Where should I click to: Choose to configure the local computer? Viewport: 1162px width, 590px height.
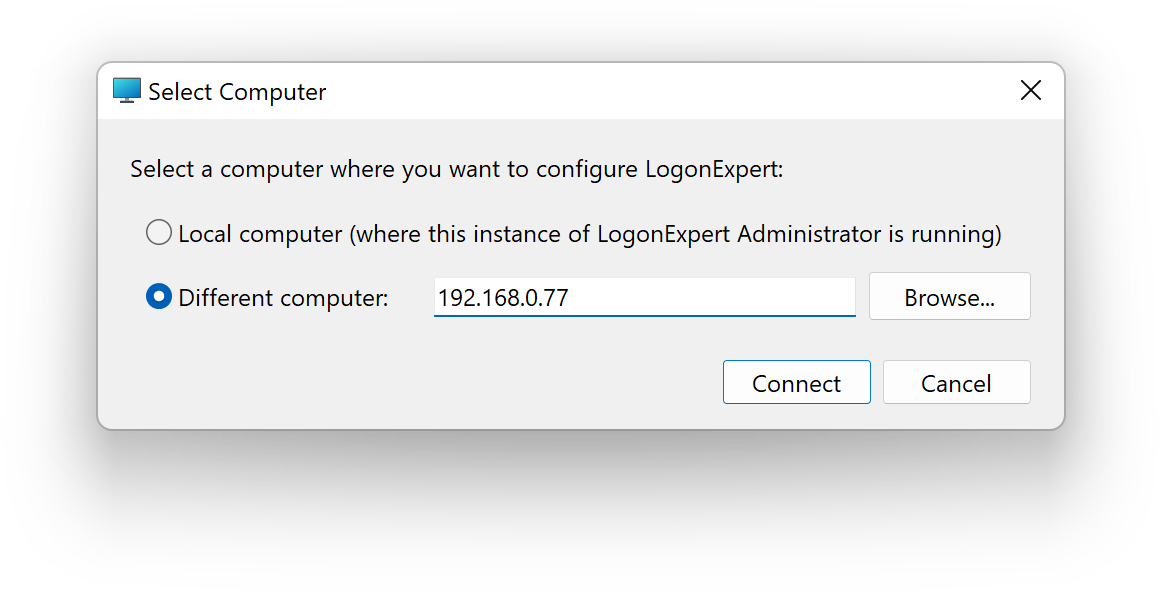pos(158,232)
